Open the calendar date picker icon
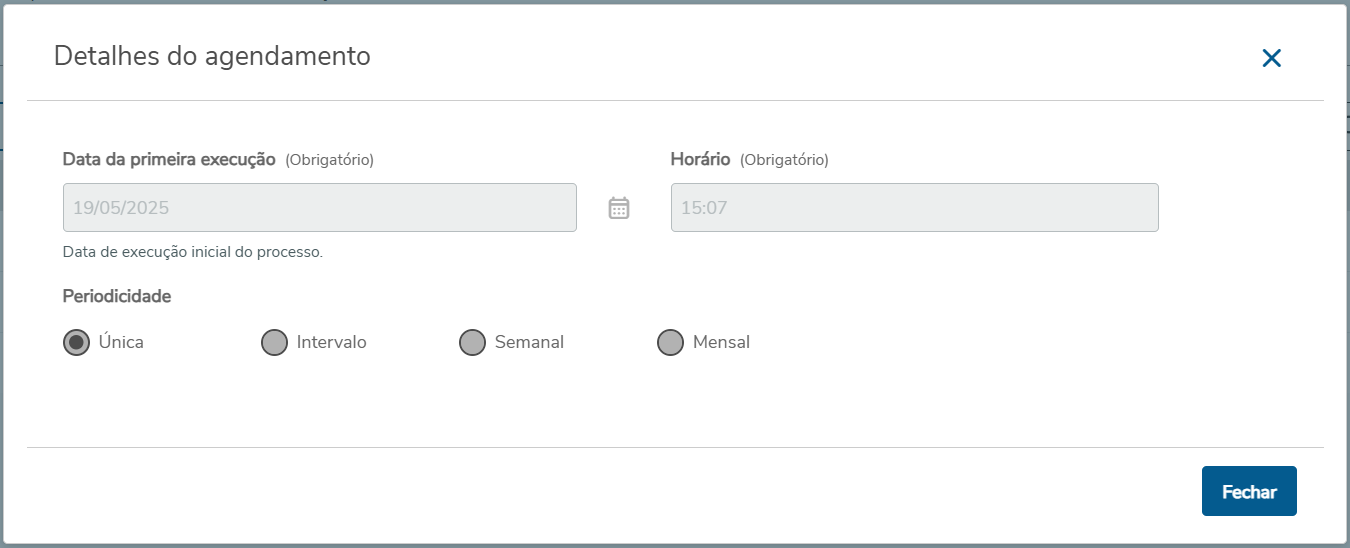The image size is (1350, 548). [x=619, y=208]
